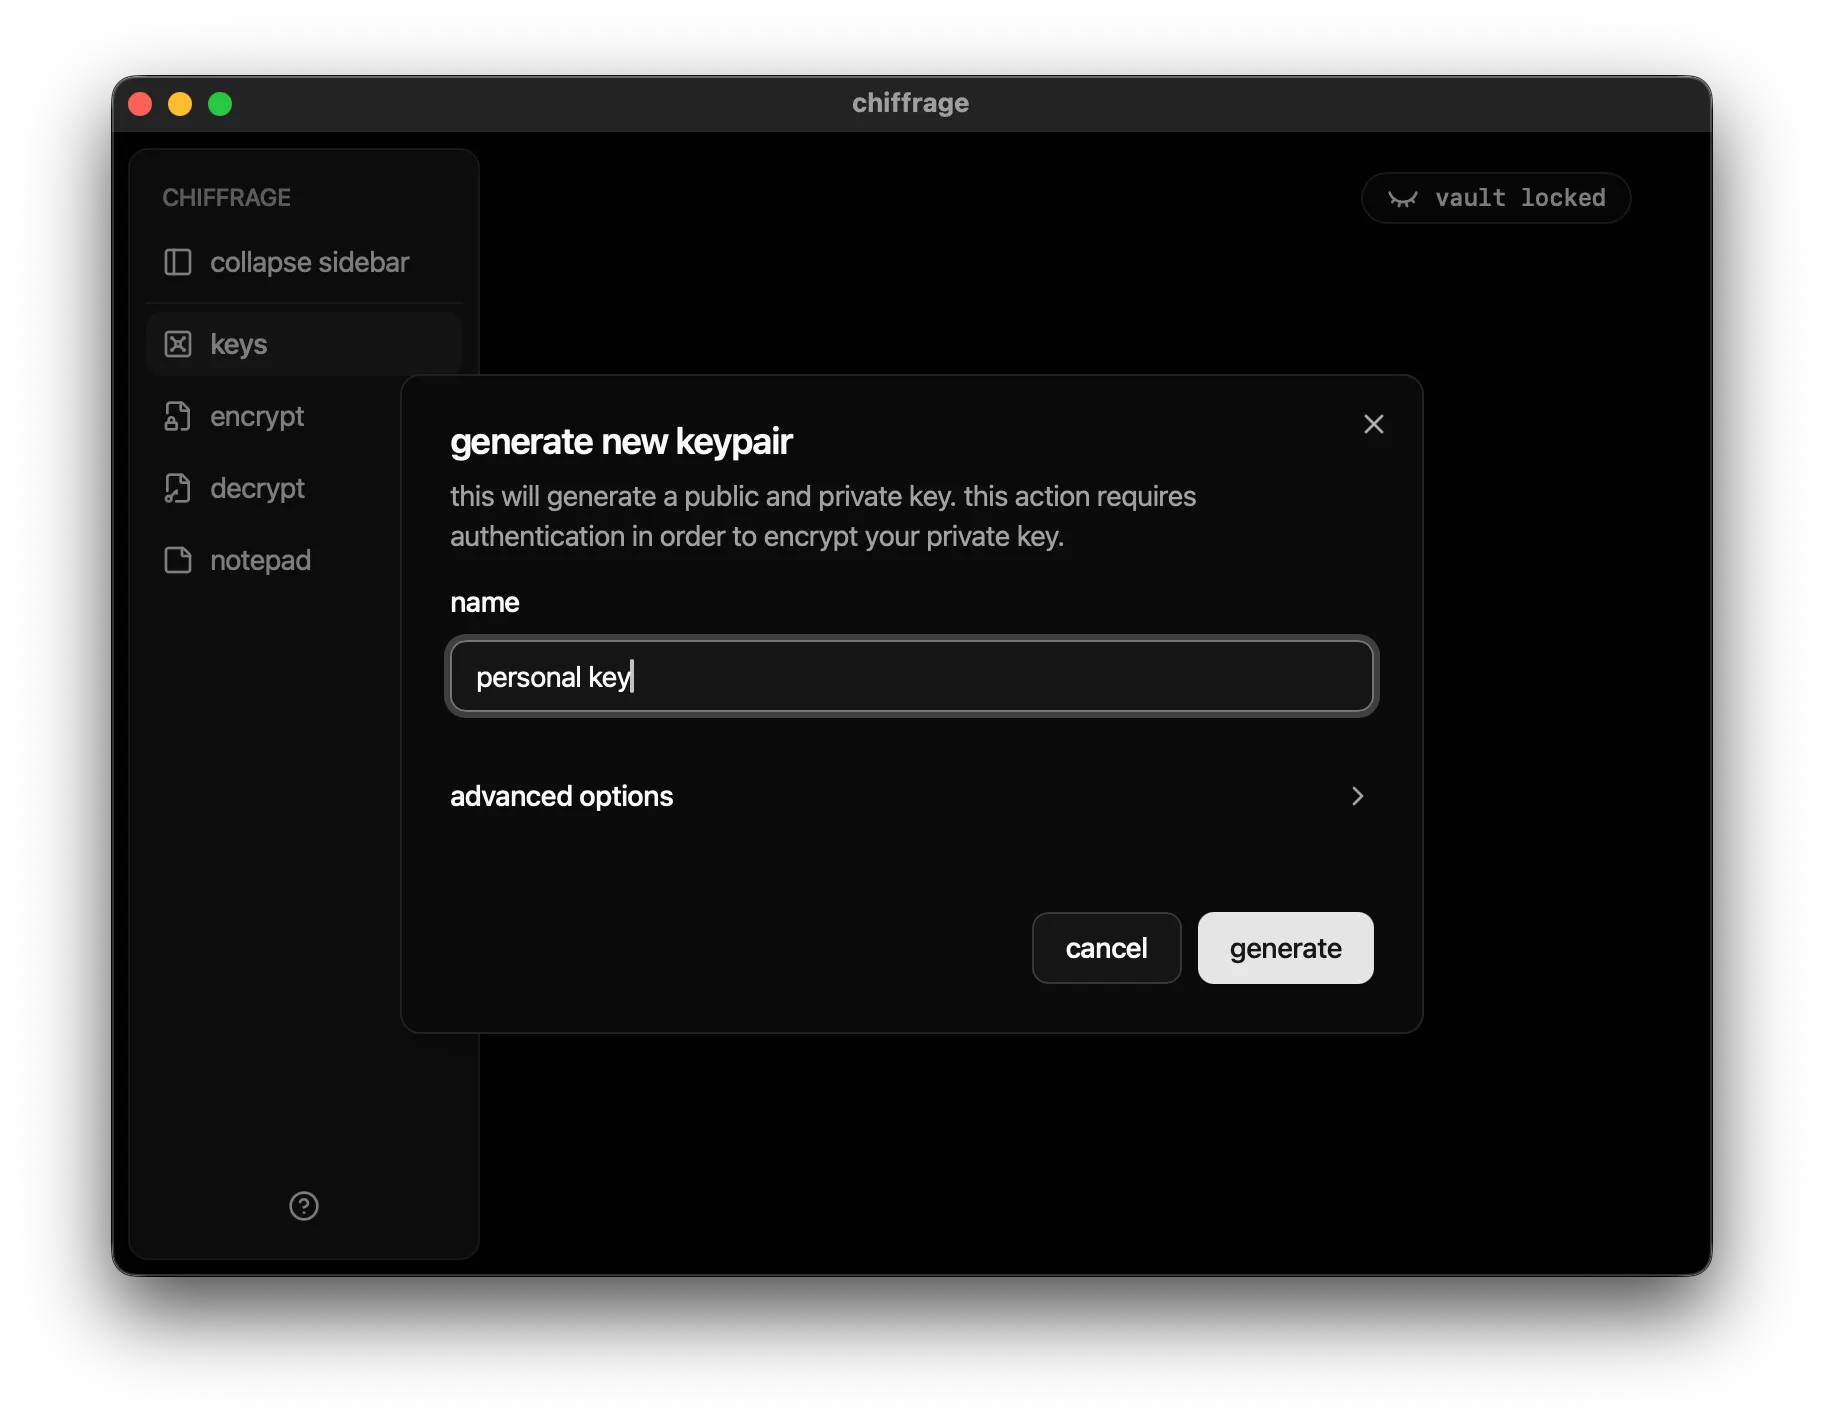Select the encrypt file-lock icon
The image size is (1824, 1424).
point(177,416)
